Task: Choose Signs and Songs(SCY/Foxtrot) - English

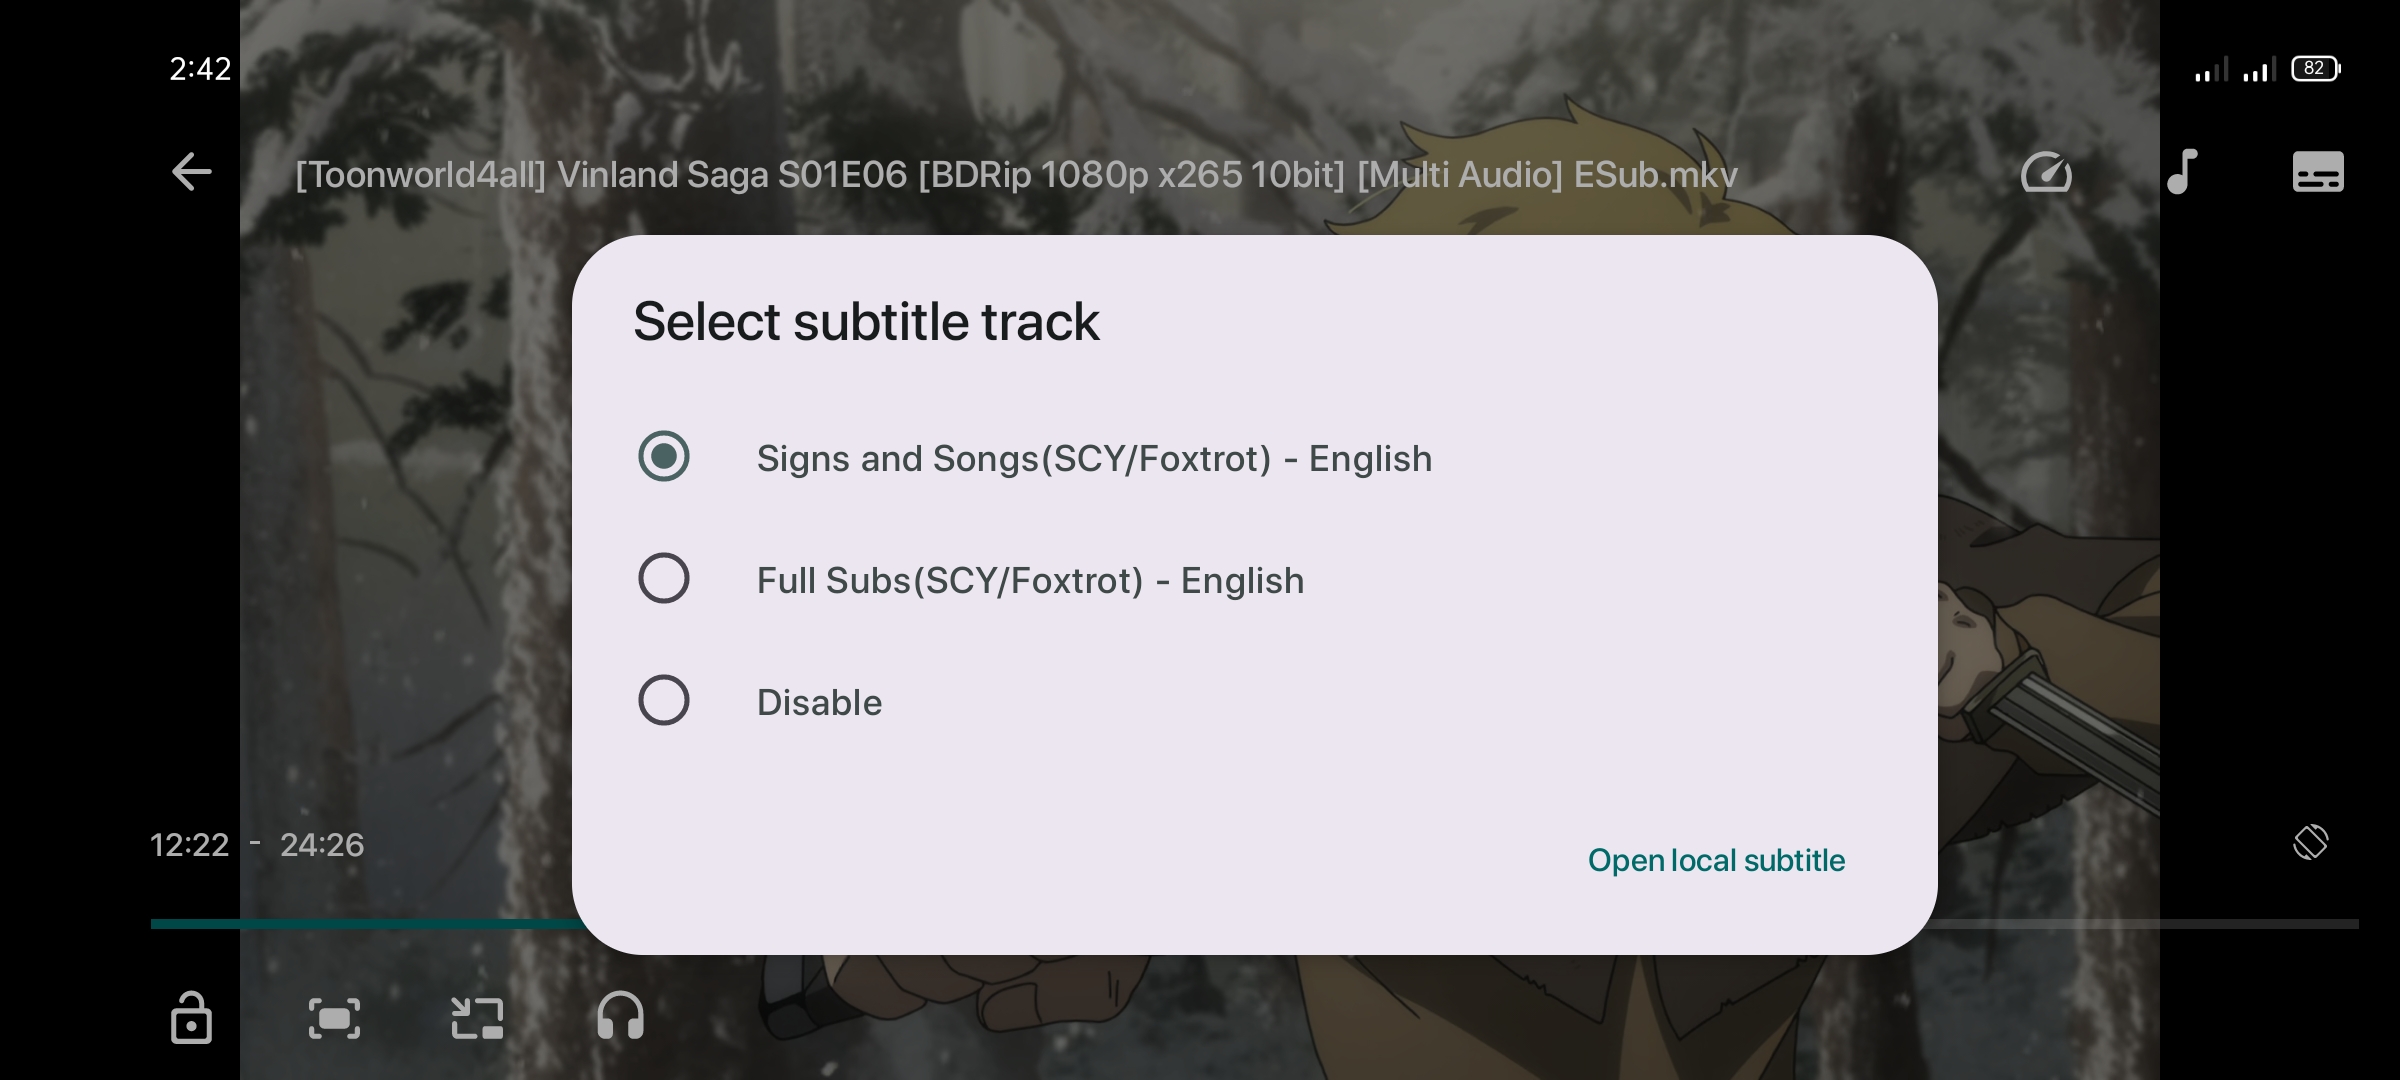Action: click(1094, 459)
